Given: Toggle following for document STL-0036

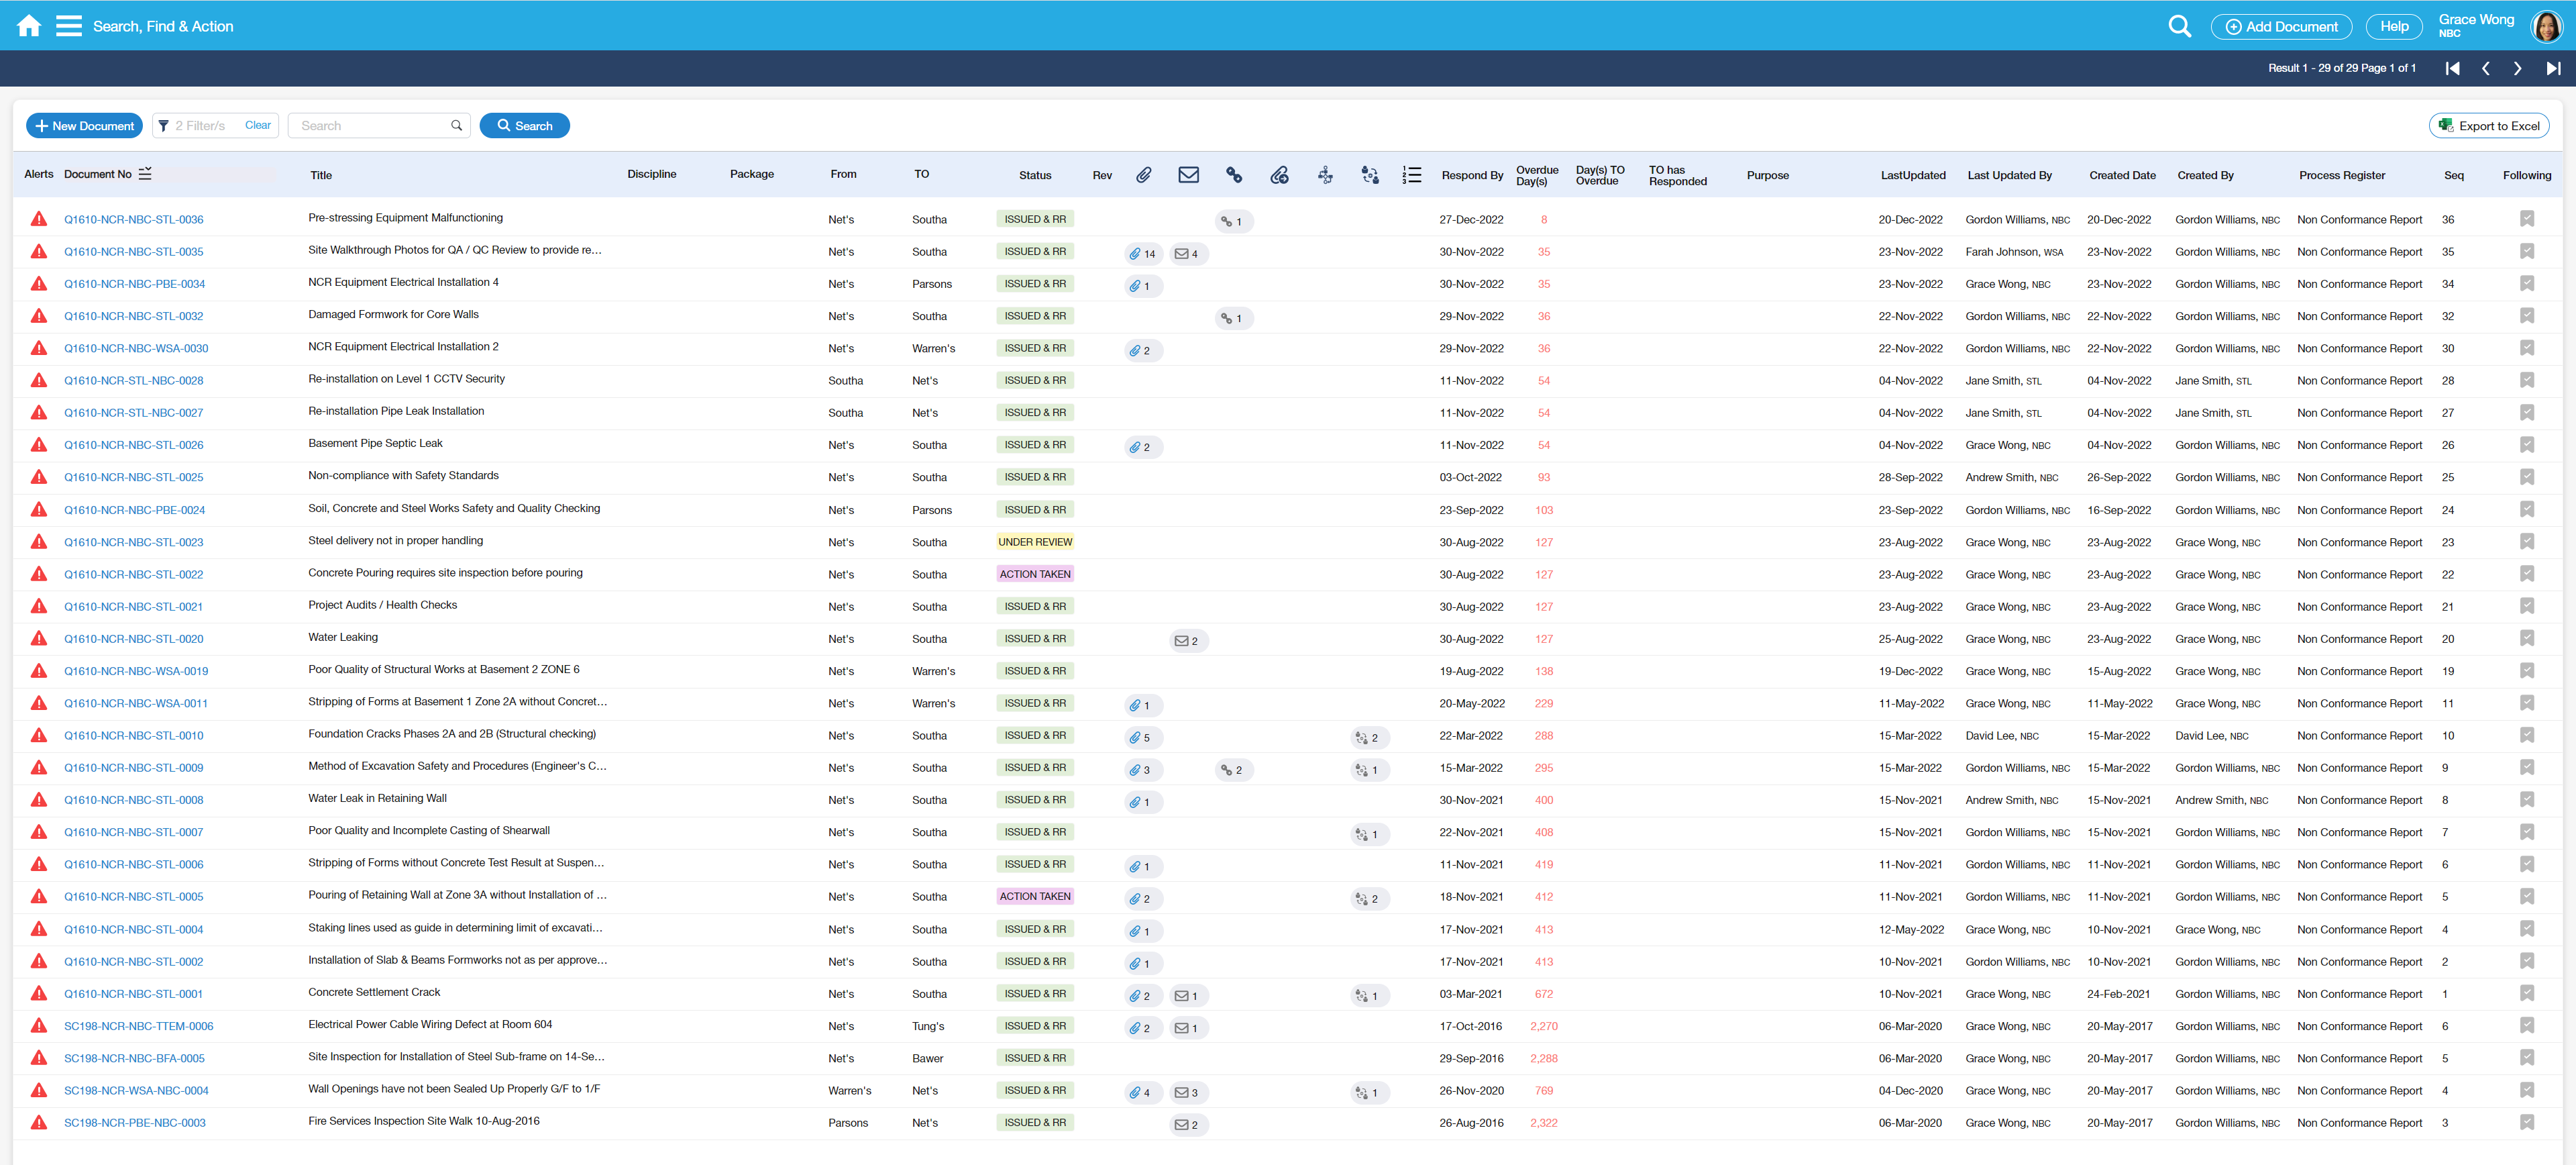Looking at the screenshot, I should (x=2526, y=219).
